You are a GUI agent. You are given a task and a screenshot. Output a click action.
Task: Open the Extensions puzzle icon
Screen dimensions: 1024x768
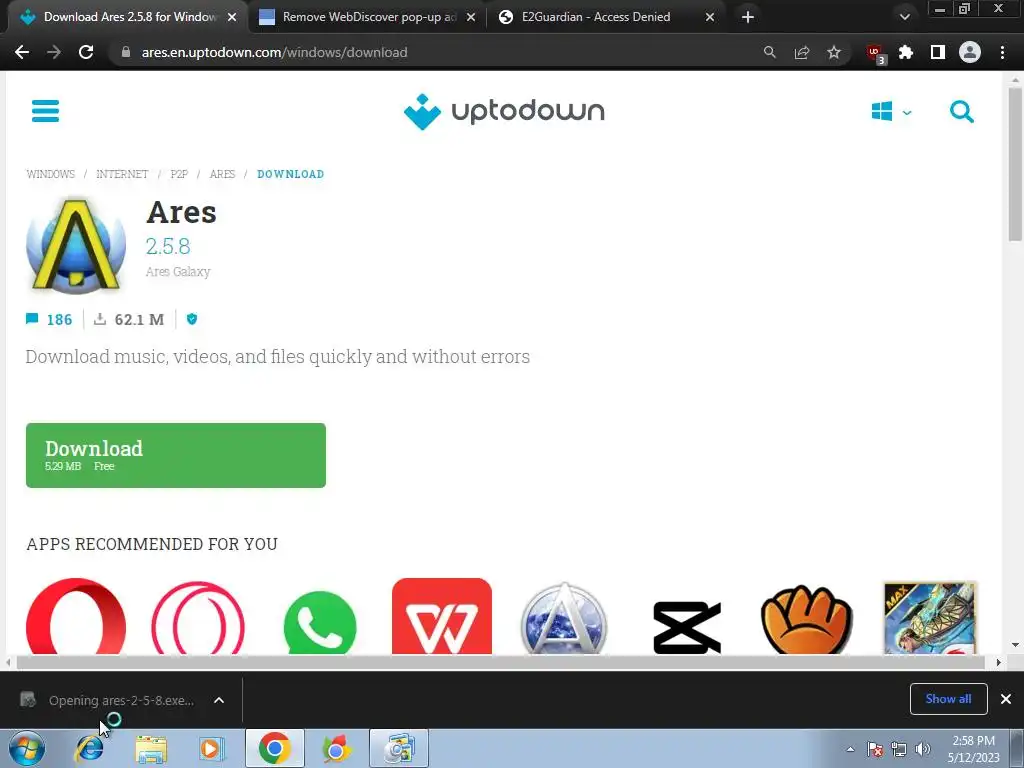point(906,52)
